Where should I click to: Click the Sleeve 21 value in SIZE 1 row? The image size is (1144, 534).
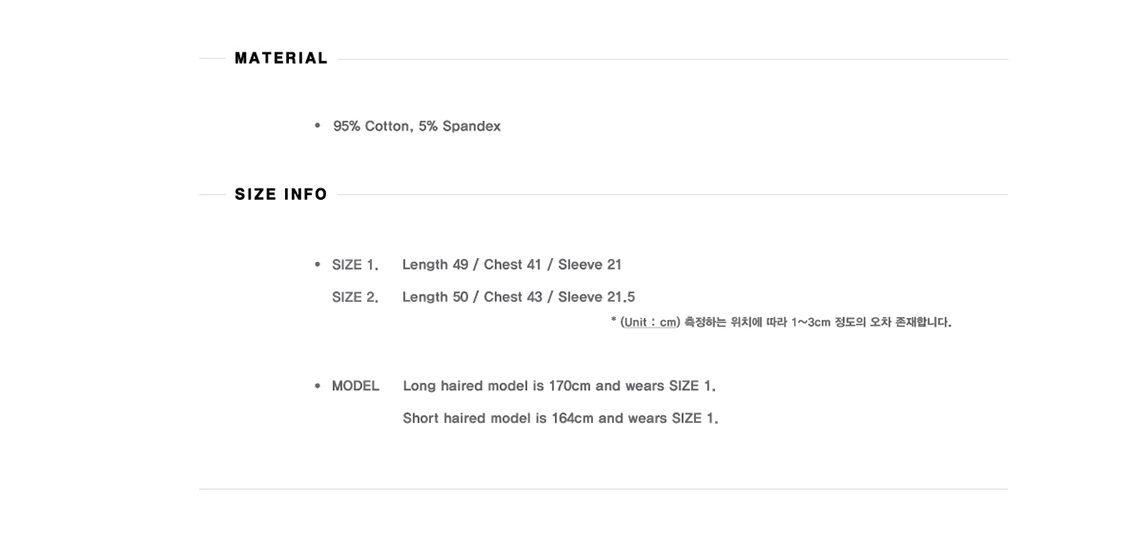[590, 265]
